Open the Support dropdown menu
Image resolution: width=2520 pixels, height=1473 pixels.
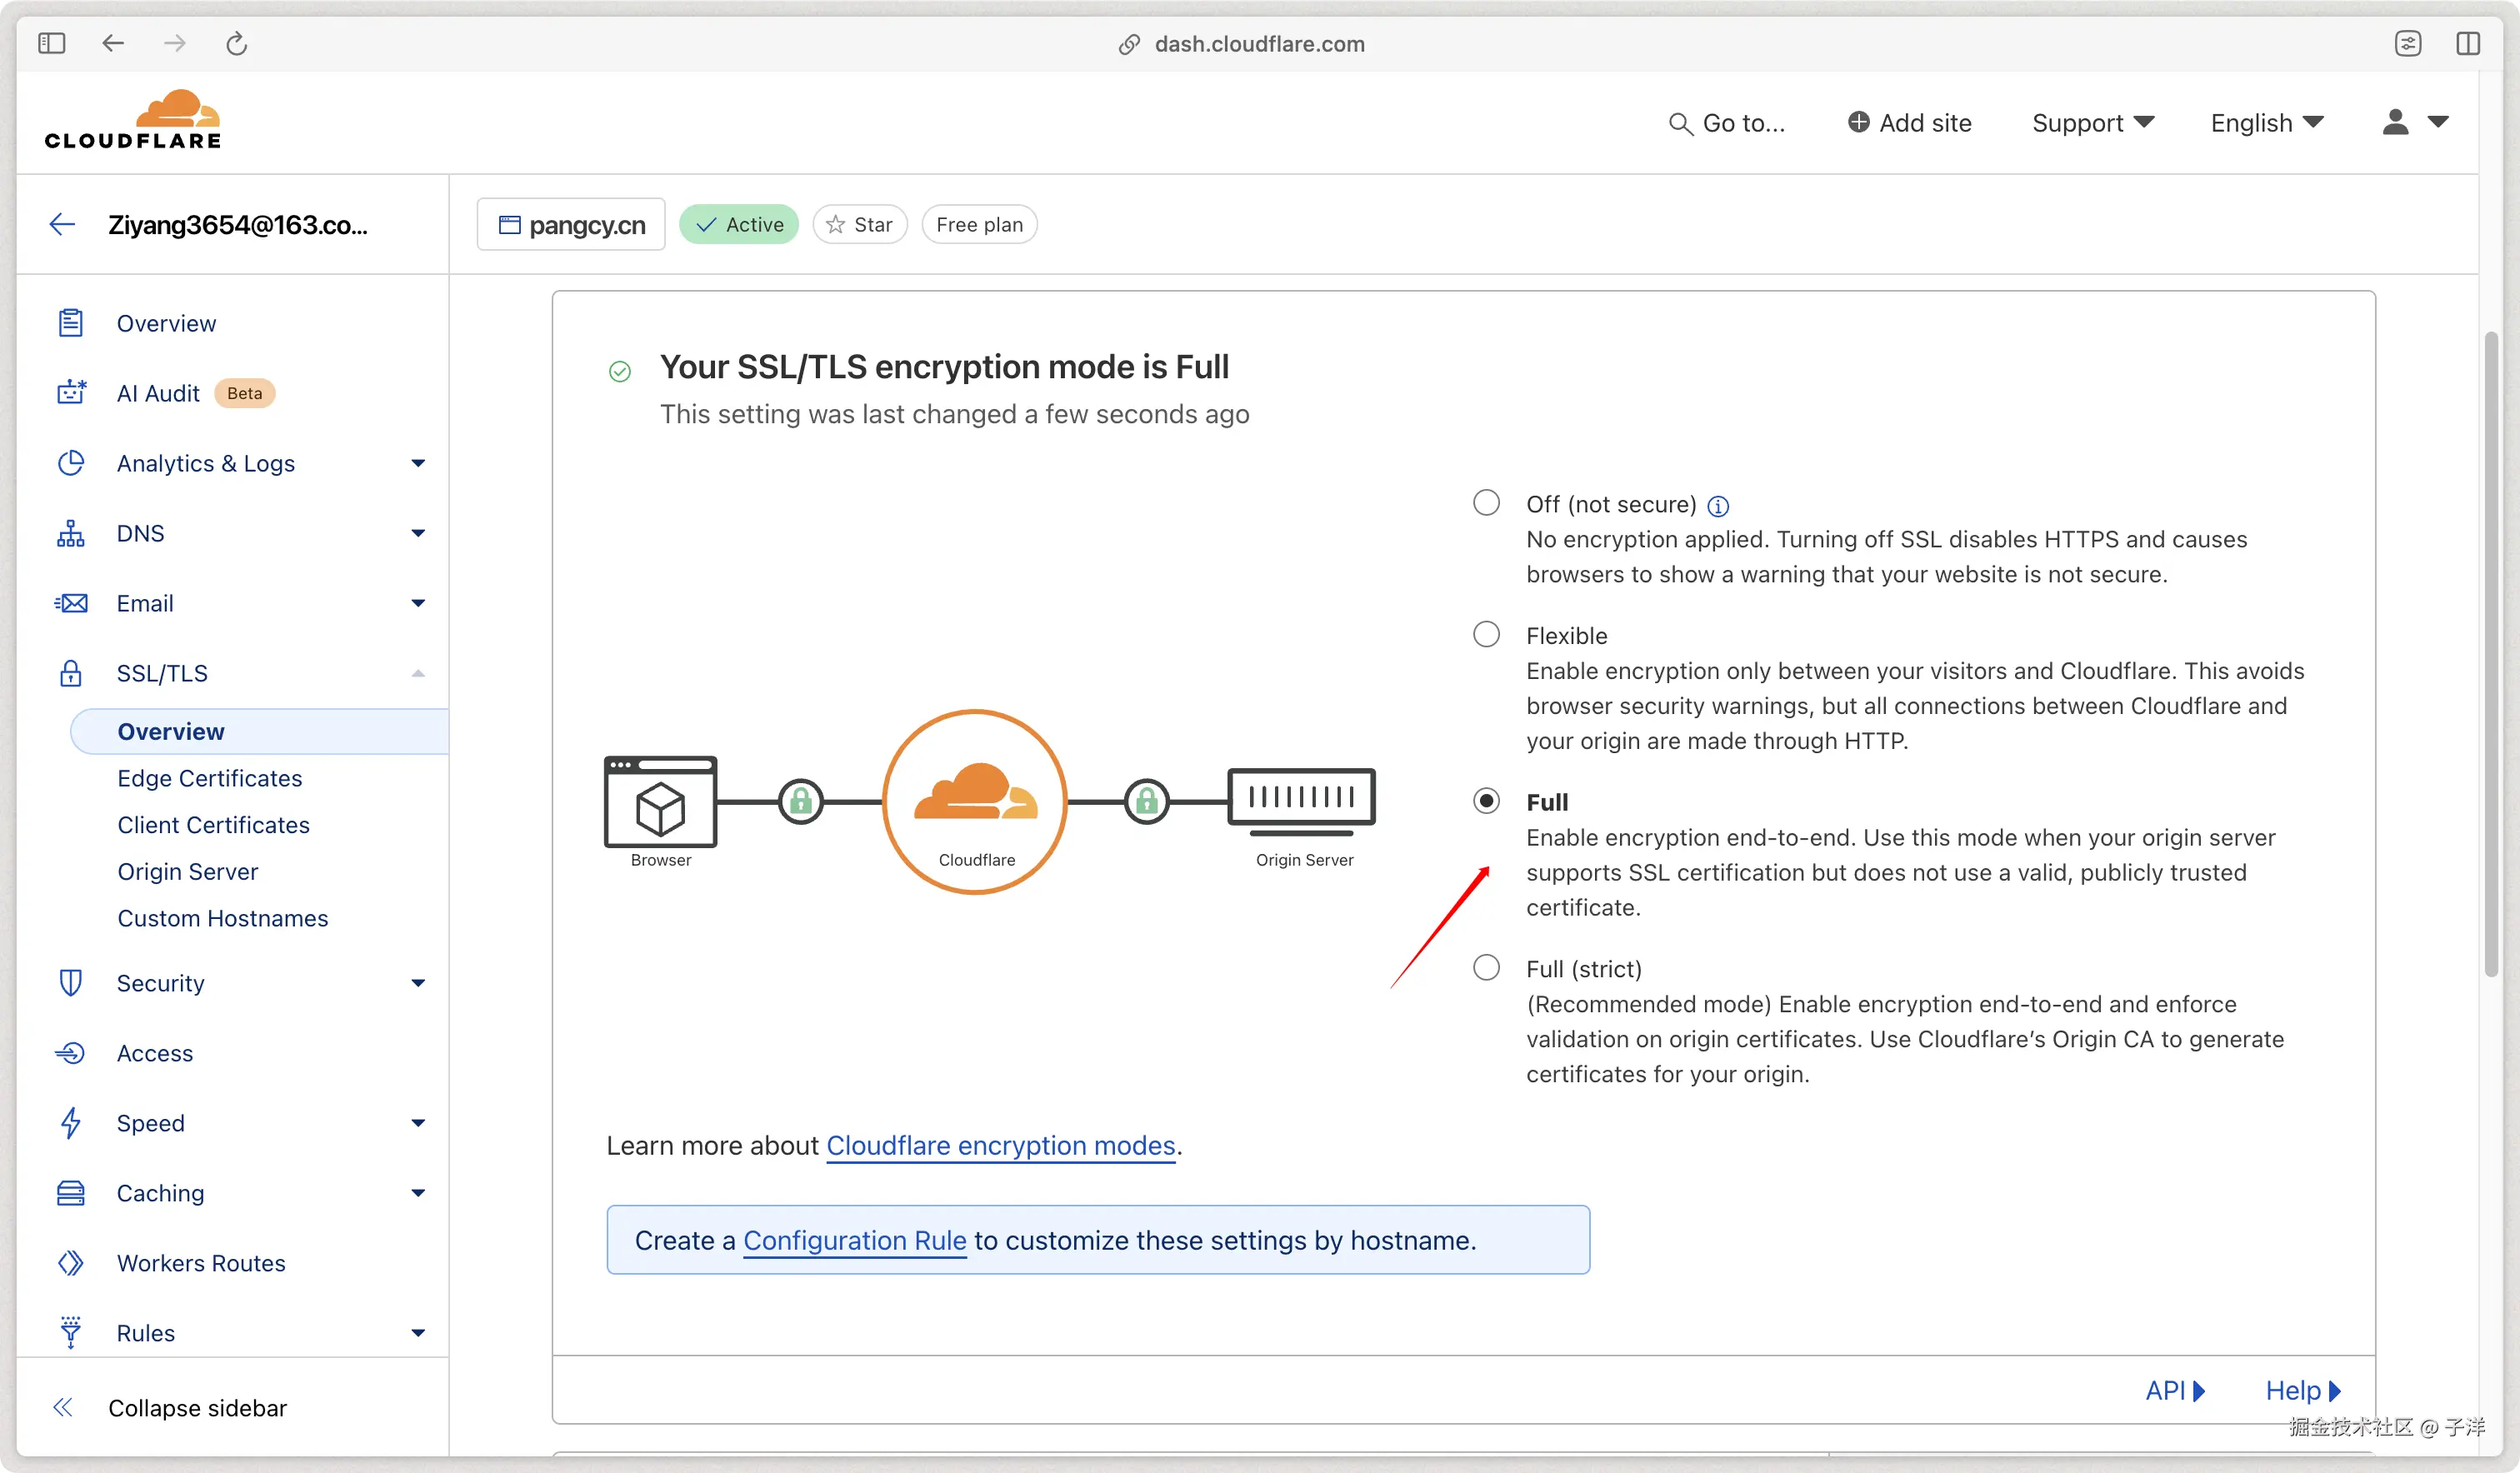pos(2092,123)
